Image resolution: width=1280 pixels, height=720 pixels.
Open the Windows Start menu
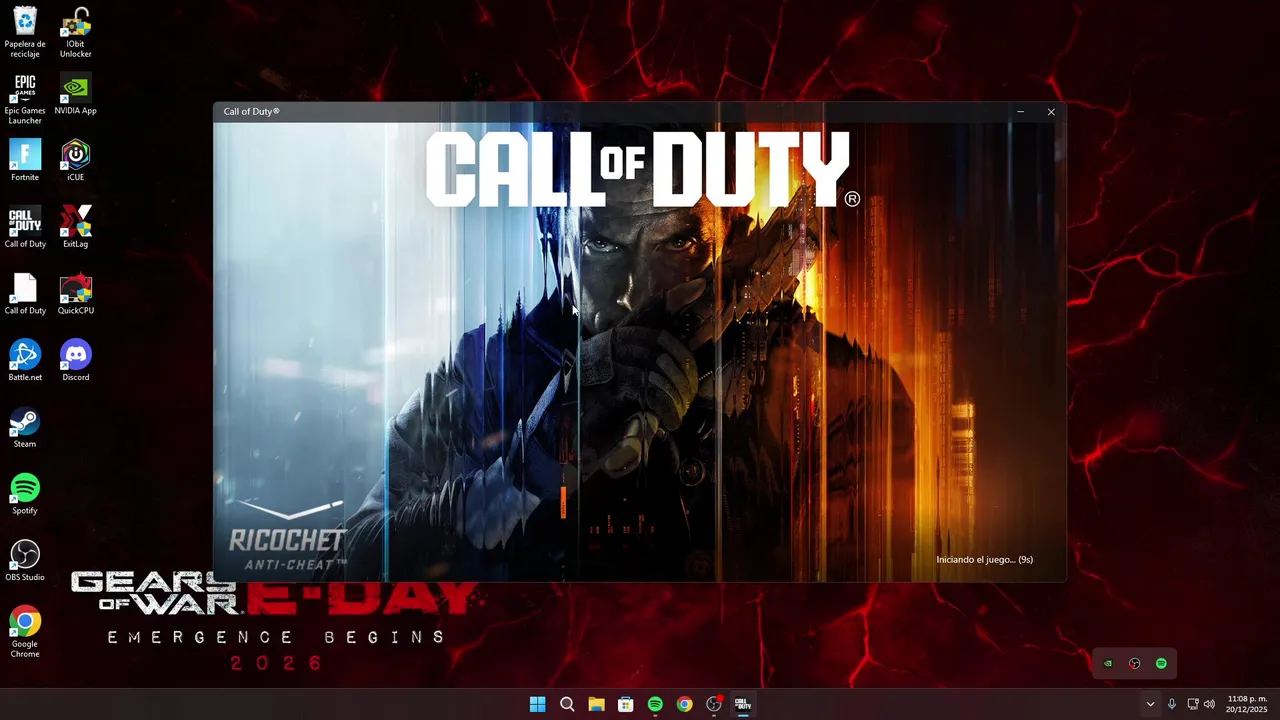pos(538,704)
